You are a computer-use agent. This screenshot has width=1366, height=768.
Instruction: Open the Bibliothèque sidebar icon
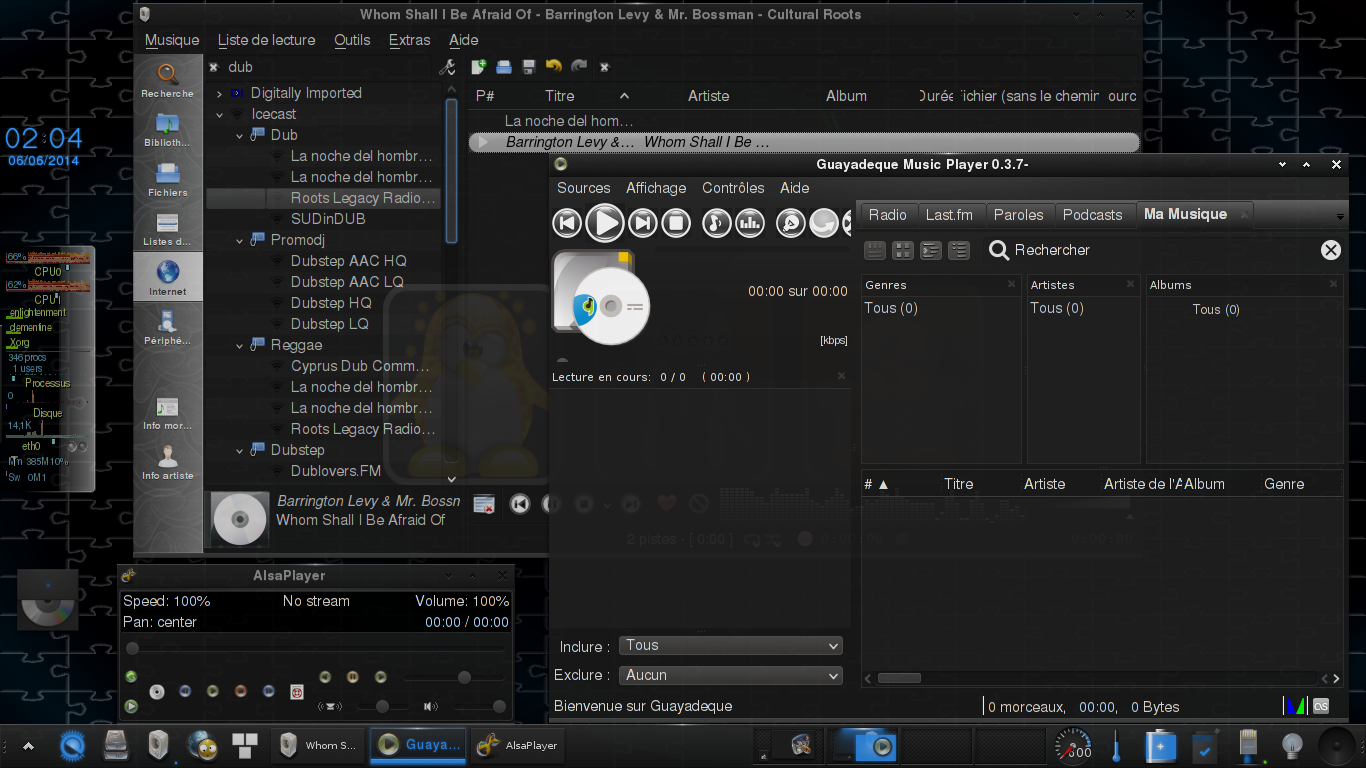point(167,129)
